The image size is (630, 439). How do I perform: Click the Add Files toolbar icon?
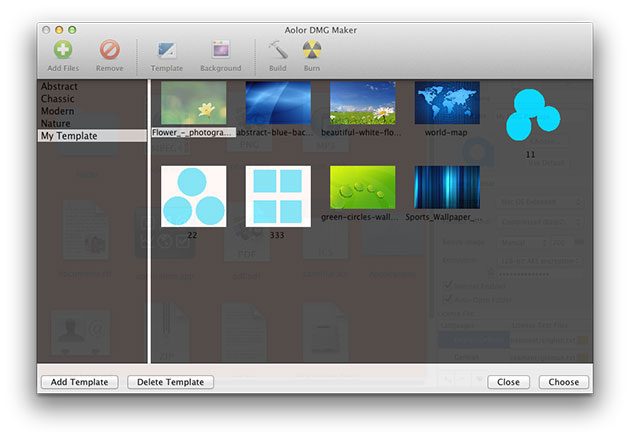point(63,50)
